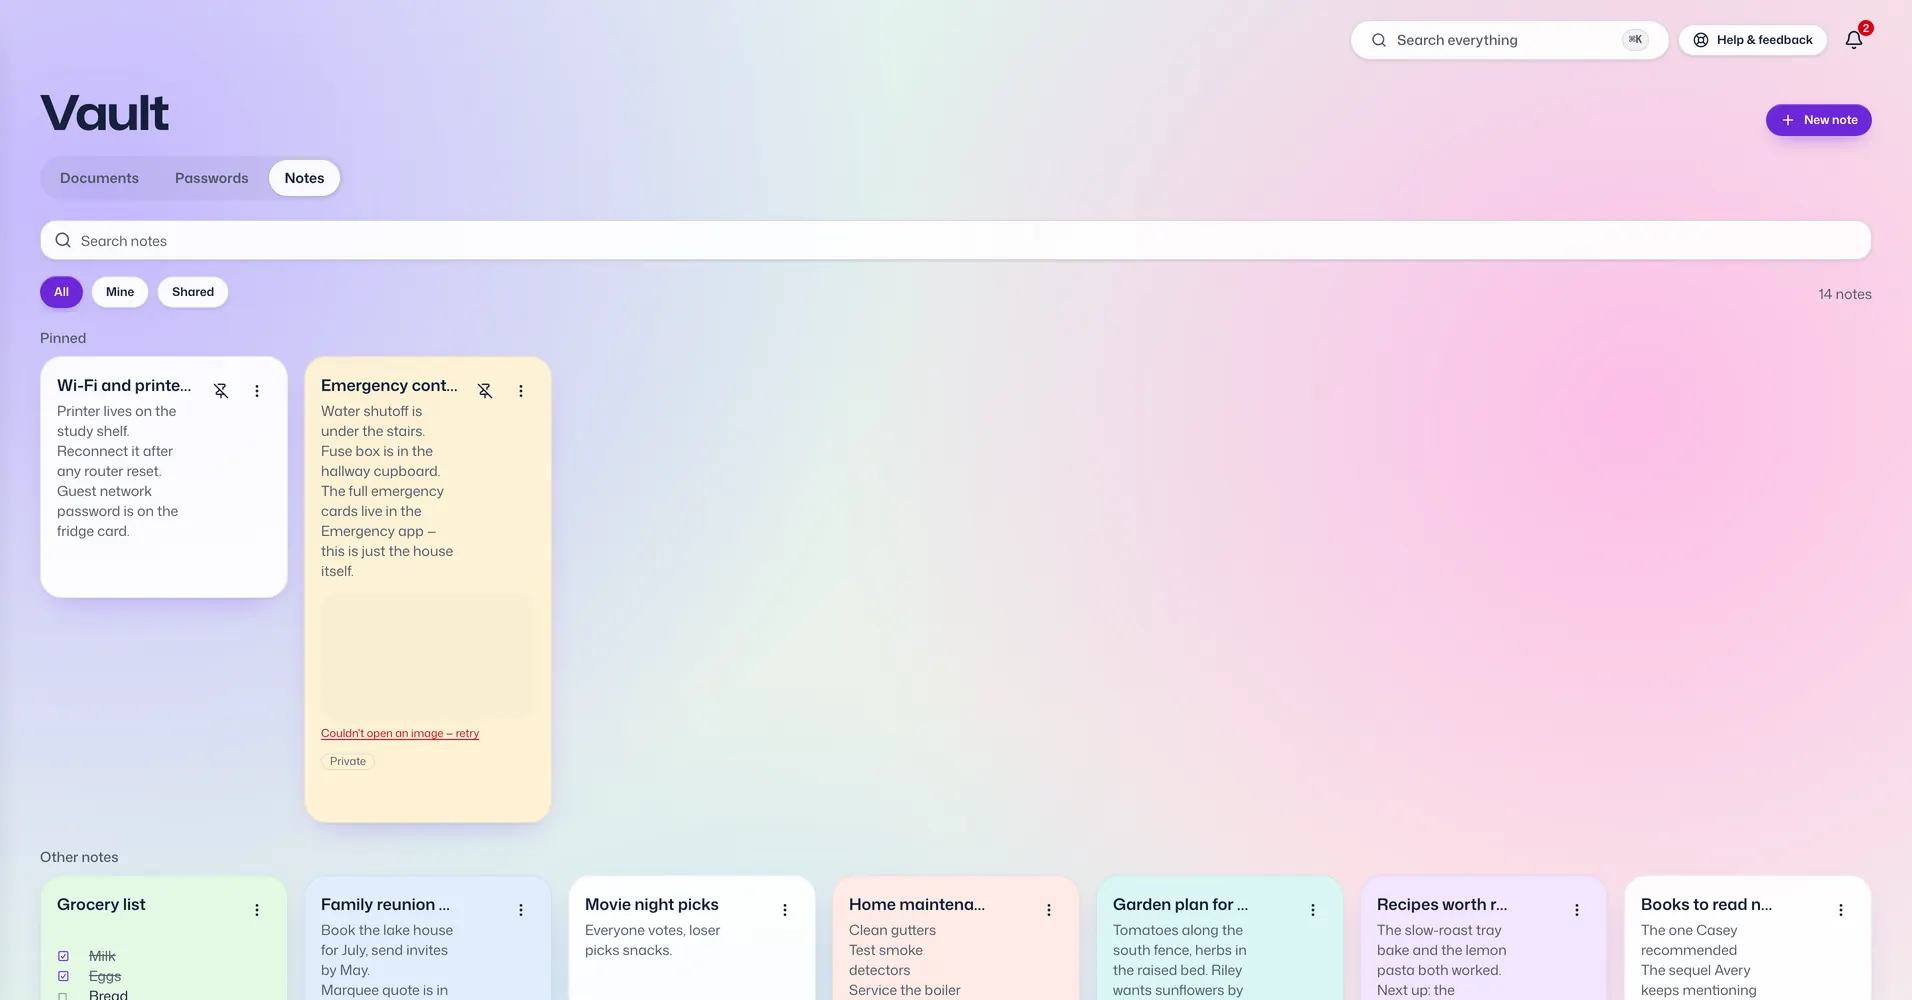This screenshot has height=1000, width=1912.
Task: Open Help & feedback
Action: pos(1752,40)
